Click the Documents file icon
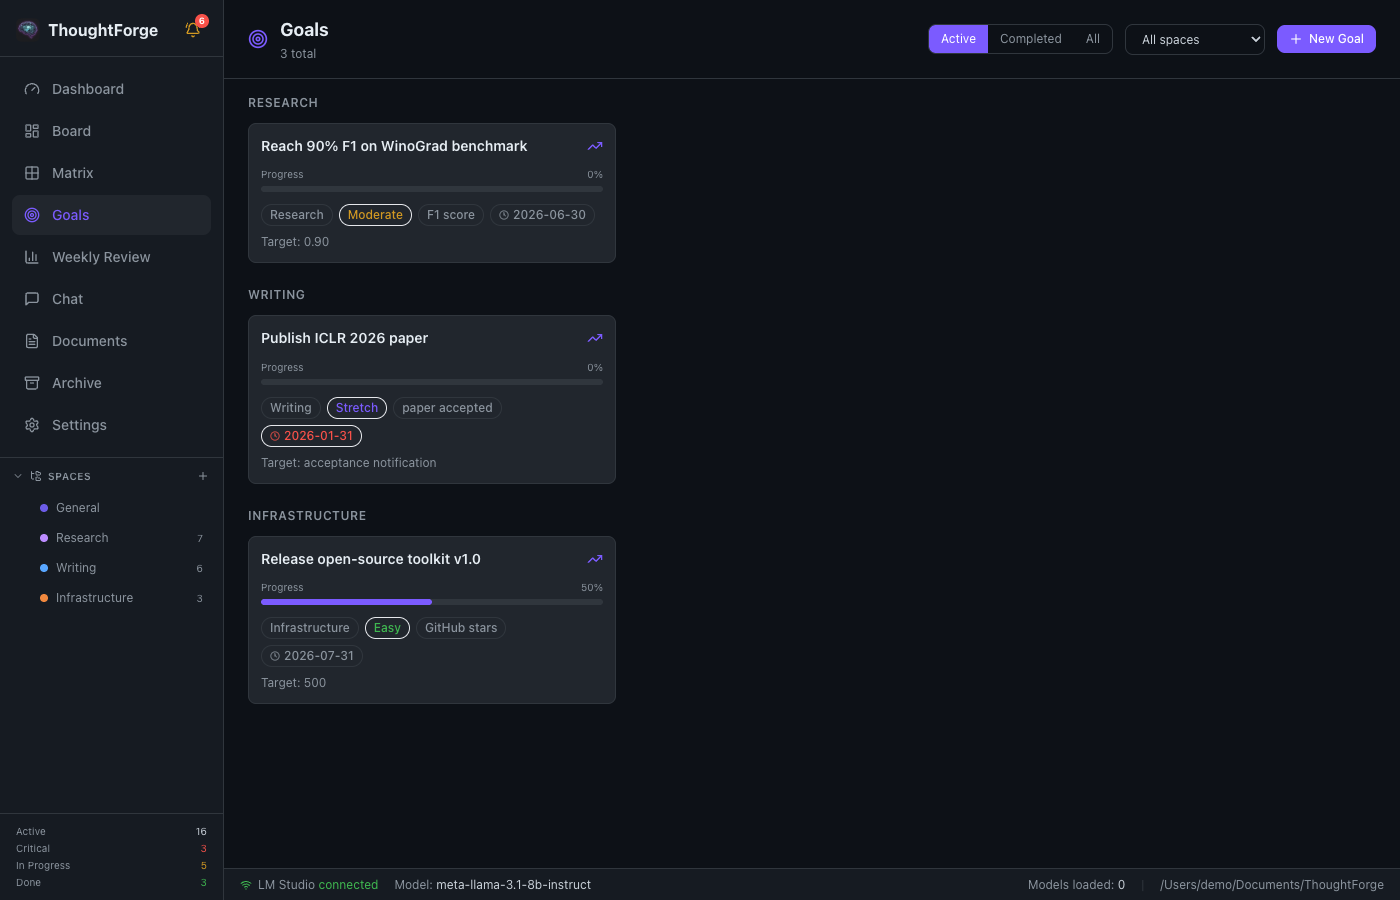Screen dimensions: 1400x900 [32, 341]
